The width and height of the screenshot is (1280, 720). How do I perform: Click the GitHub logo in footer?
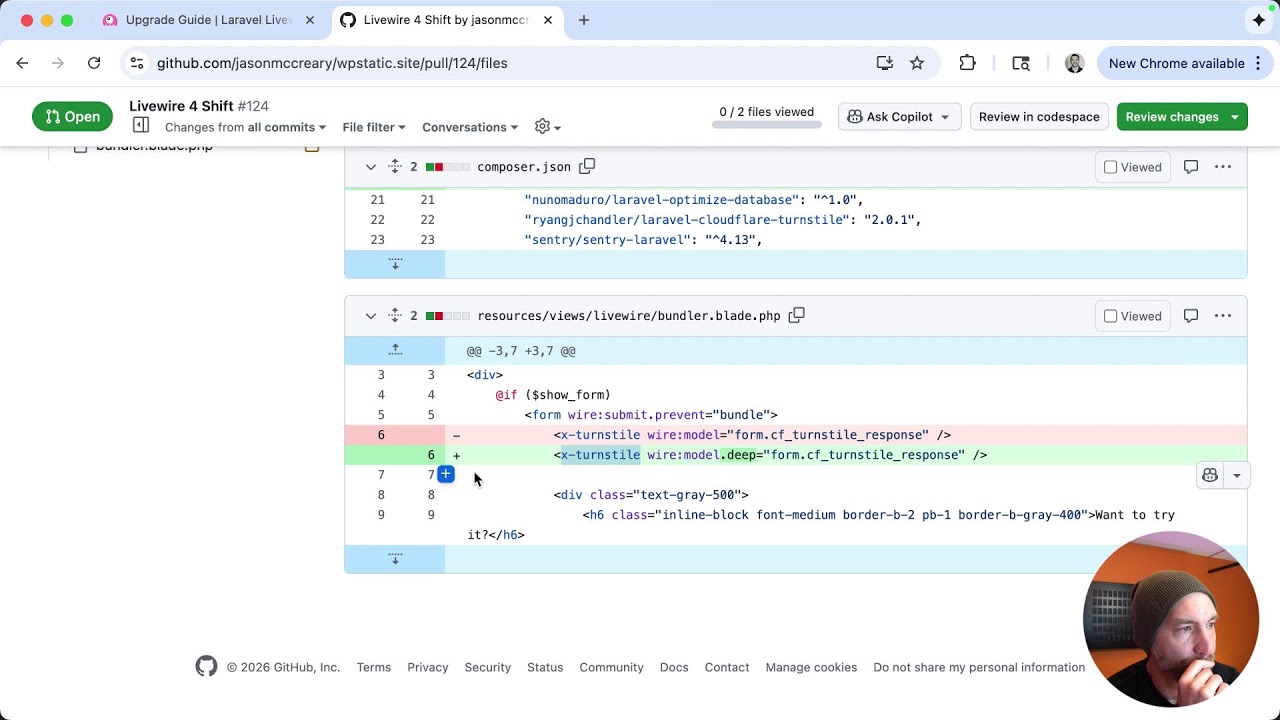click(x=206, y=667)
